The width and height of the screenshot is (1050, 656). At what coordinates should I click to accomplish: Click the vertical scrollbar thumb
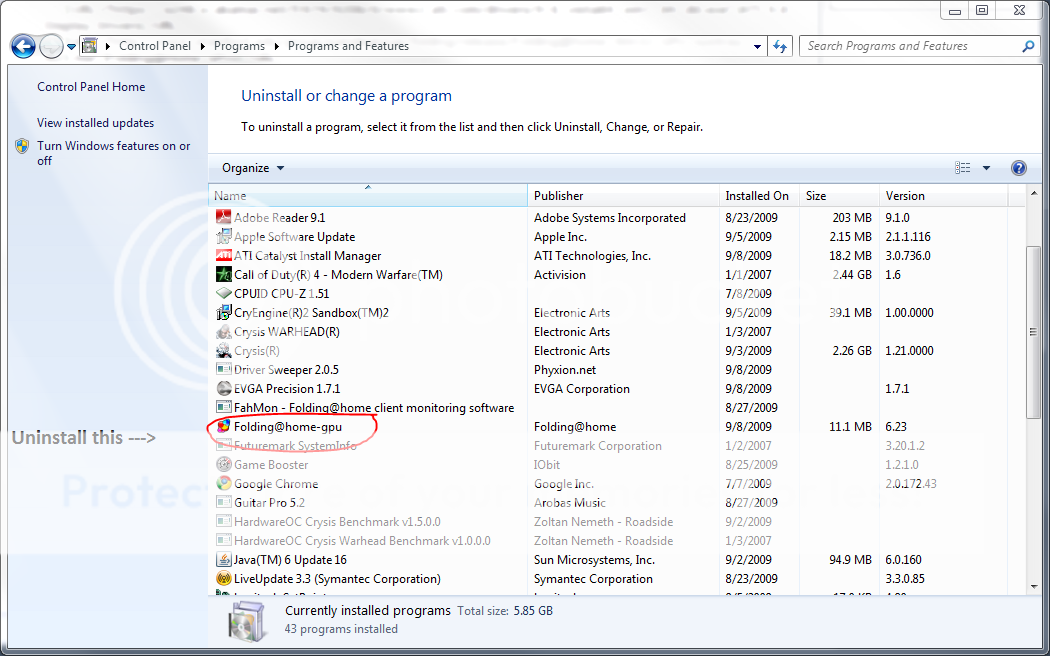coord(1033,331)
